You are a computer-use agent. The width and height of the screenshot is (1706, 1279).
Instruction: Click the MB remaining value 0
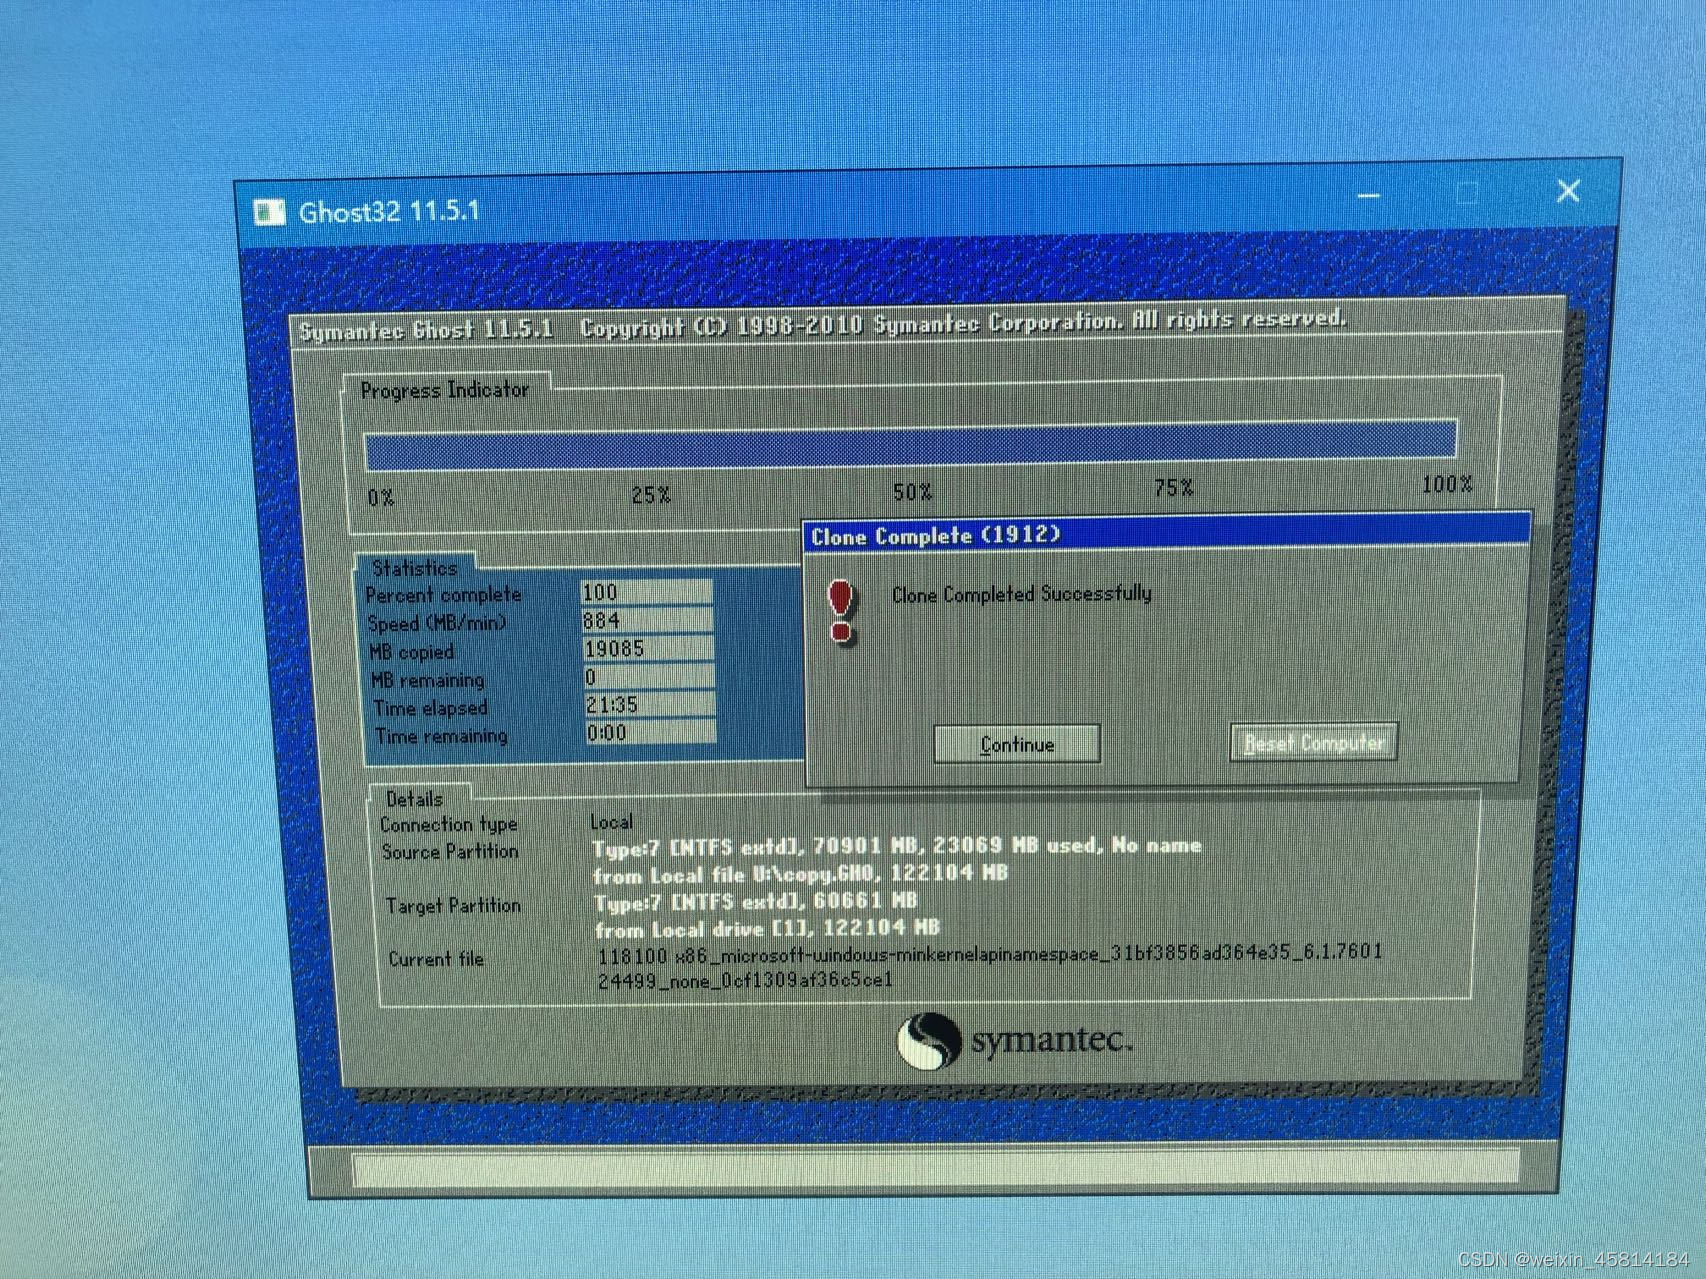tap(649, 676)
